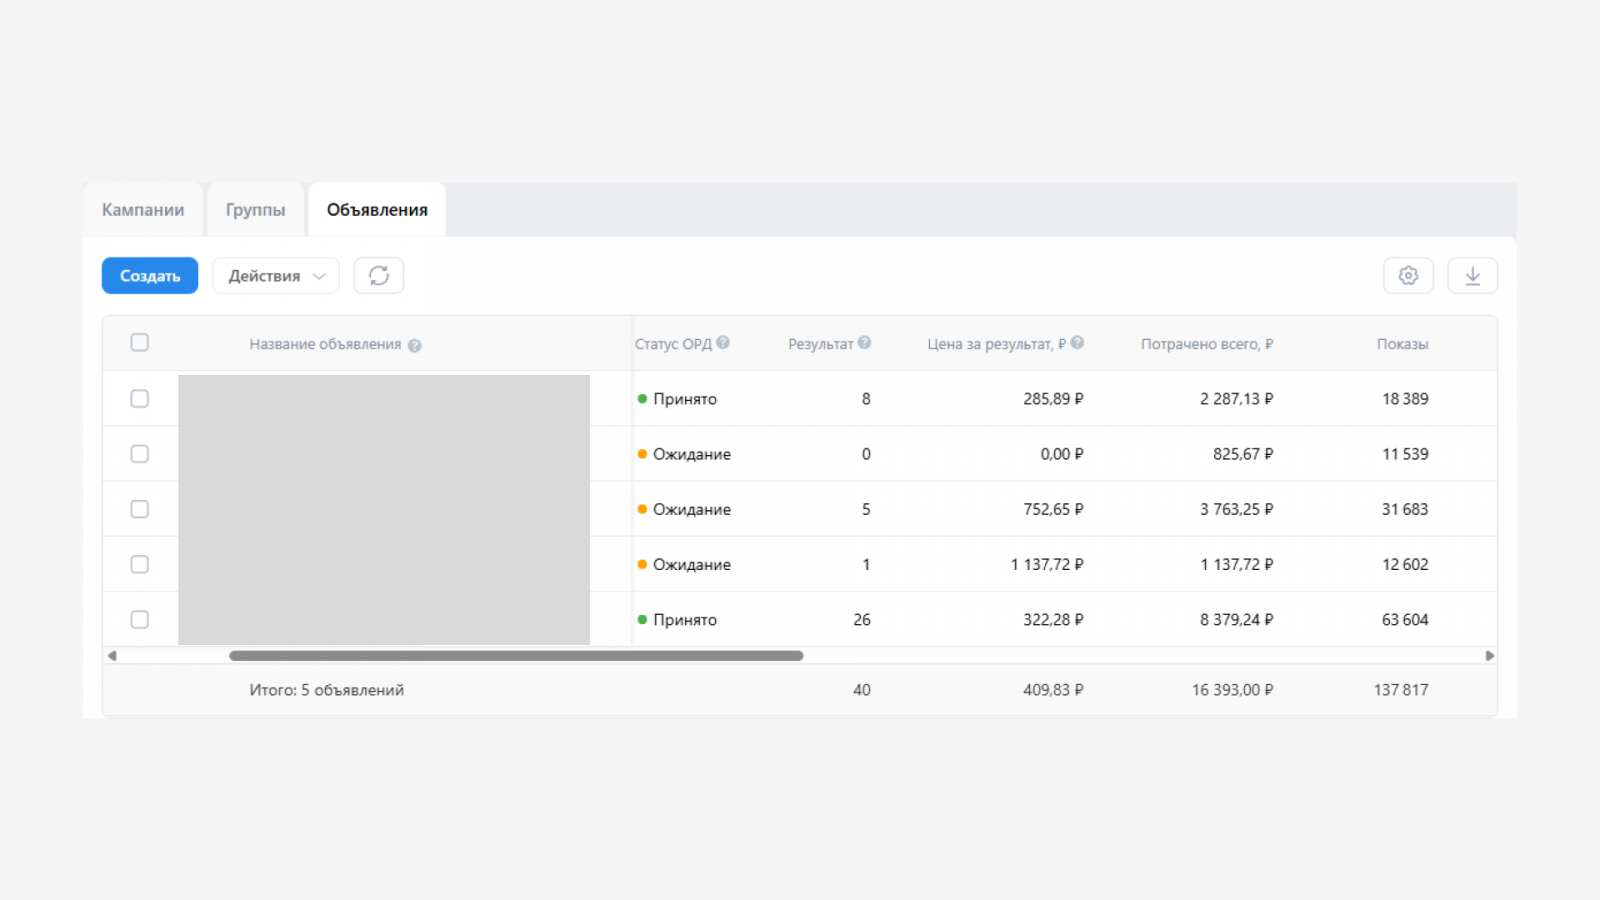
Task: Click the Статус ОРД column header
Action: point(673,344)
